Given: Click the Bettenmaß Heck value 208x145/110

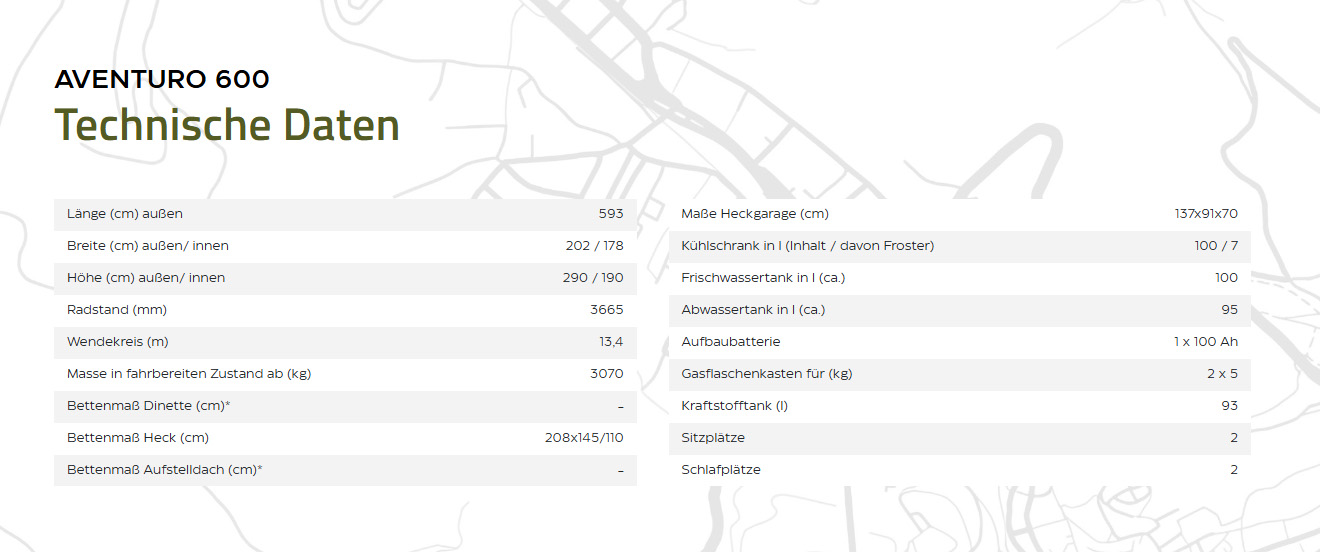Looking at the screenshot, I should pos(583,438).
